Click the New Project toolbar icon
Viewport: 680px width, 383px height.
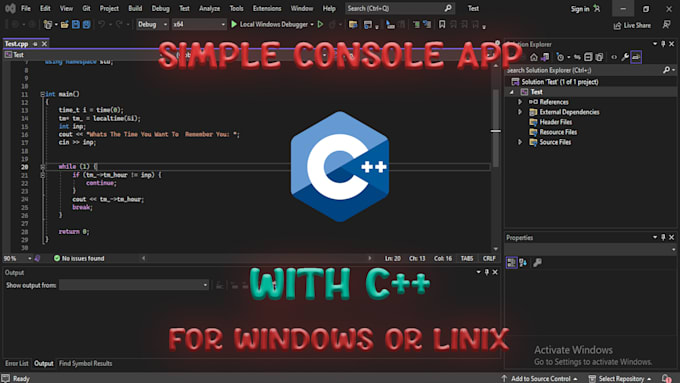point(48,25)
